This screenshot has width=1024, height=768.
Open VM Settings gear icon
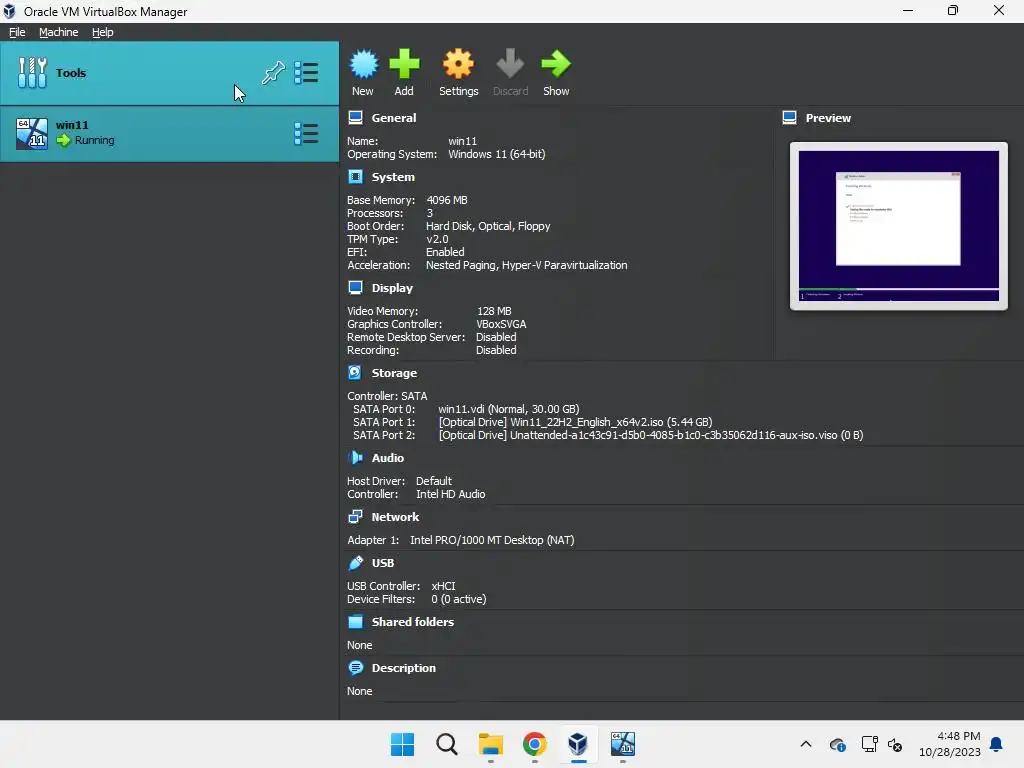458,64
